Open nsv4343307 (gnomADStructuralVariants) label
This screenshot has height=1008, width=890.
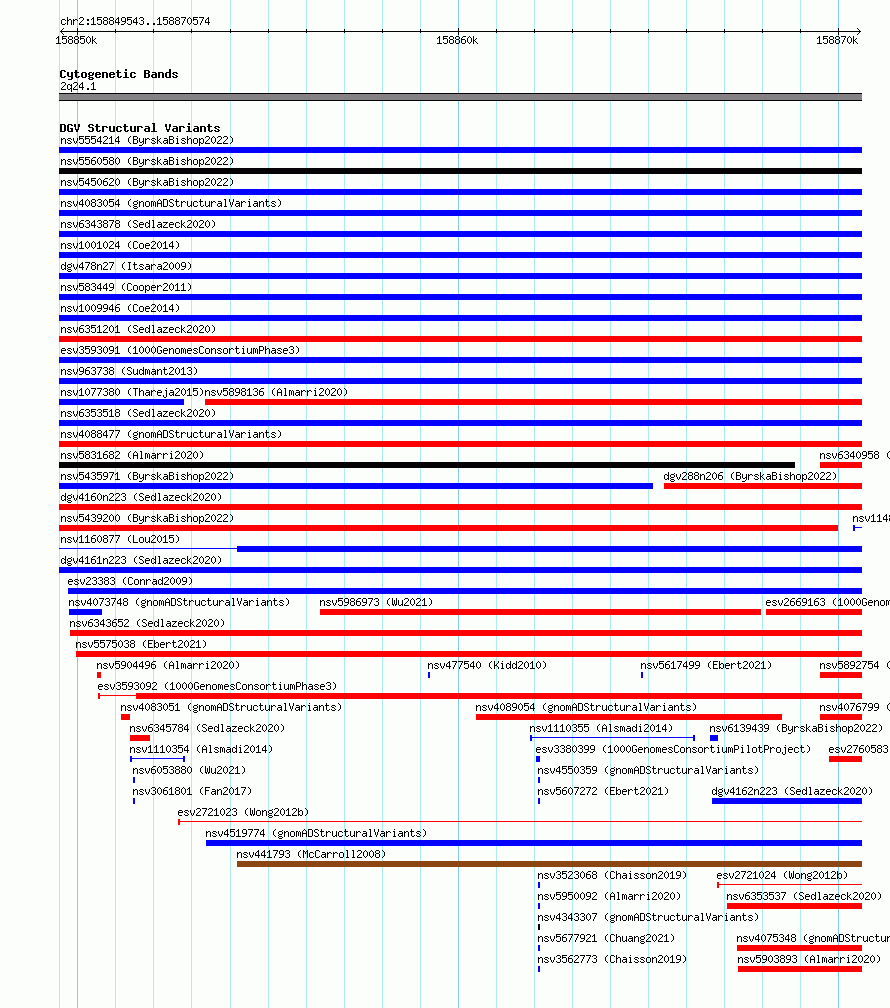[x=648, y=917]
